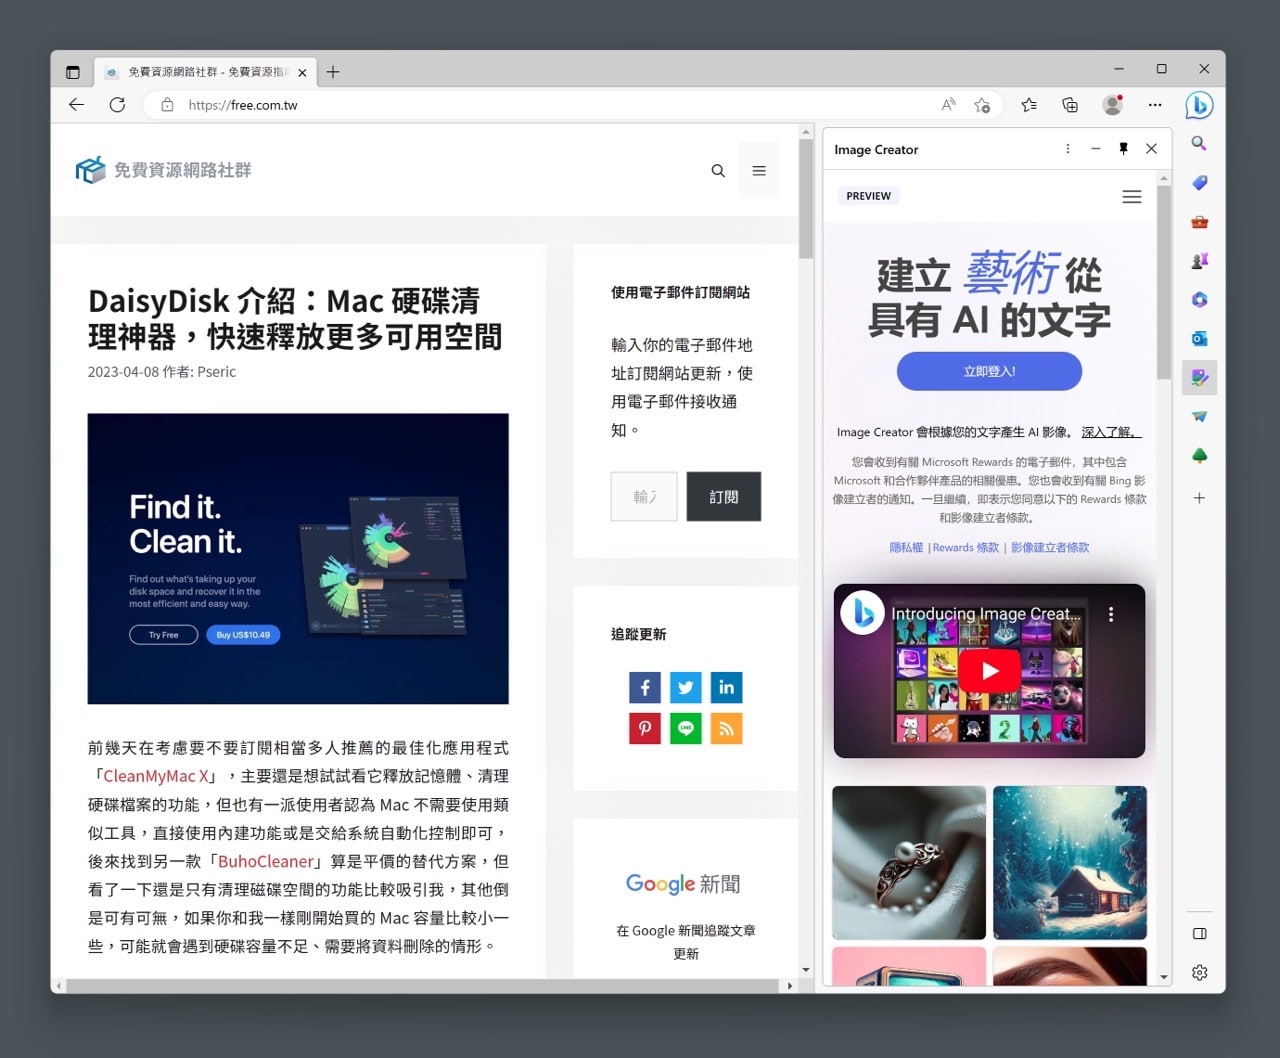Refresh the page
1280x1058 pixels.
(117, 104)
